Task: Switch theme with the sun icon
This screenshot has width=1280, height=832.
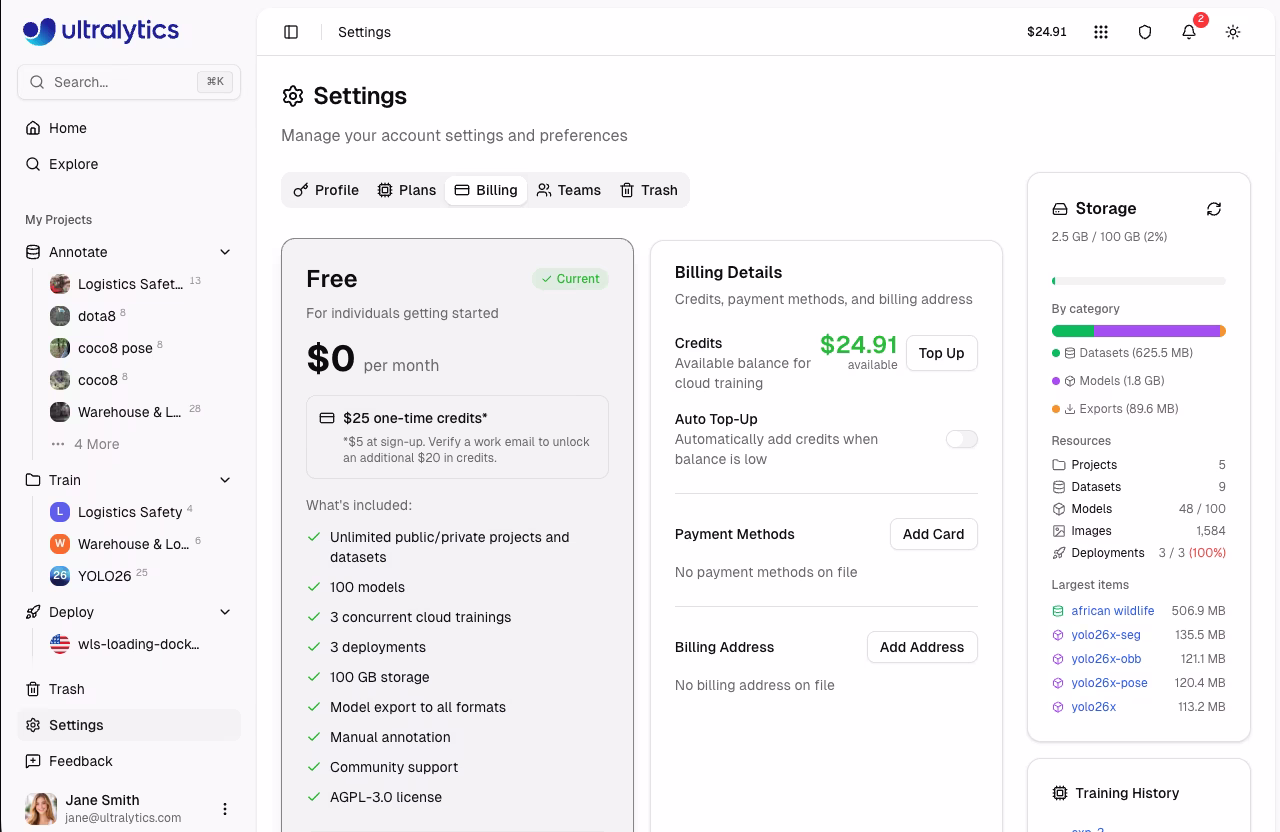Action: tap(1233, 32)
